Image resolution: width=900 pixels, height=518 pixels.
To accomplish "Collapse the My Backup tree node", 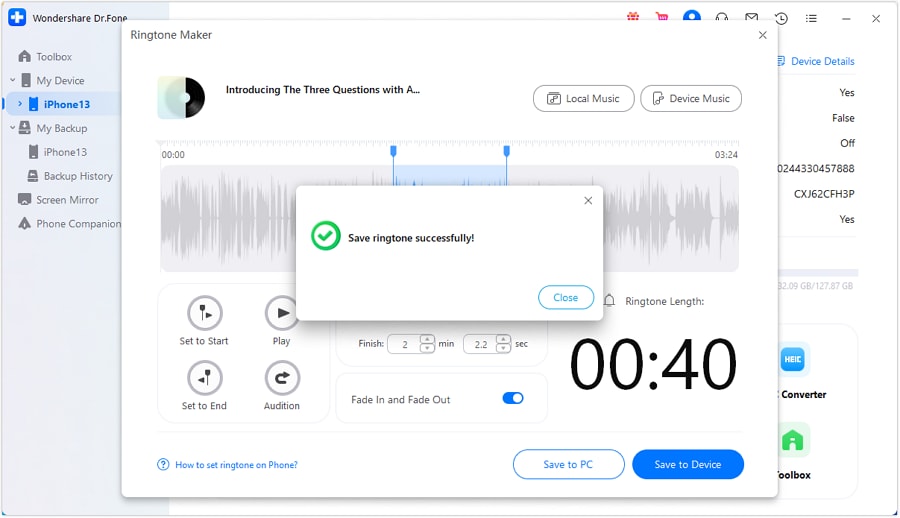I will [13, 128].
